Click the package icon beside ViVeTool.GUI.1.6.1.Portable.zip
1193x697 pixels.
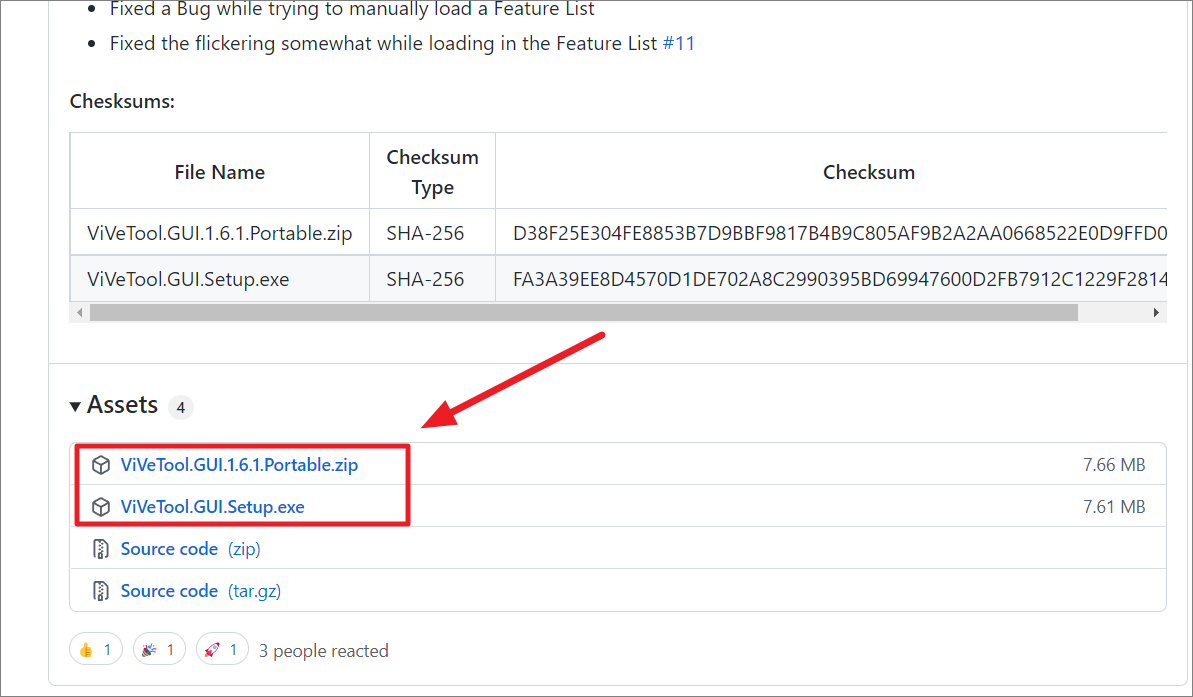pos(101,464)
